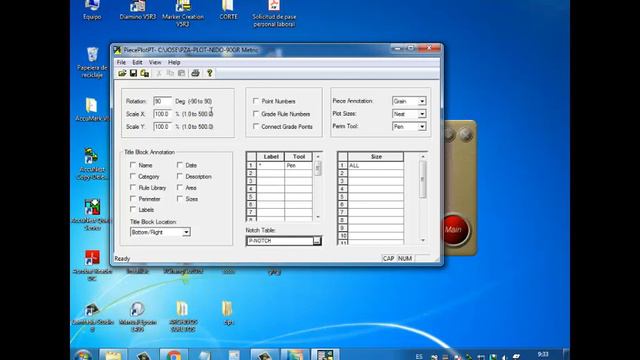Open the Plot Sizes dropdown
The height and width of the screenshot is (360, 640).
[x=422, y=114]
